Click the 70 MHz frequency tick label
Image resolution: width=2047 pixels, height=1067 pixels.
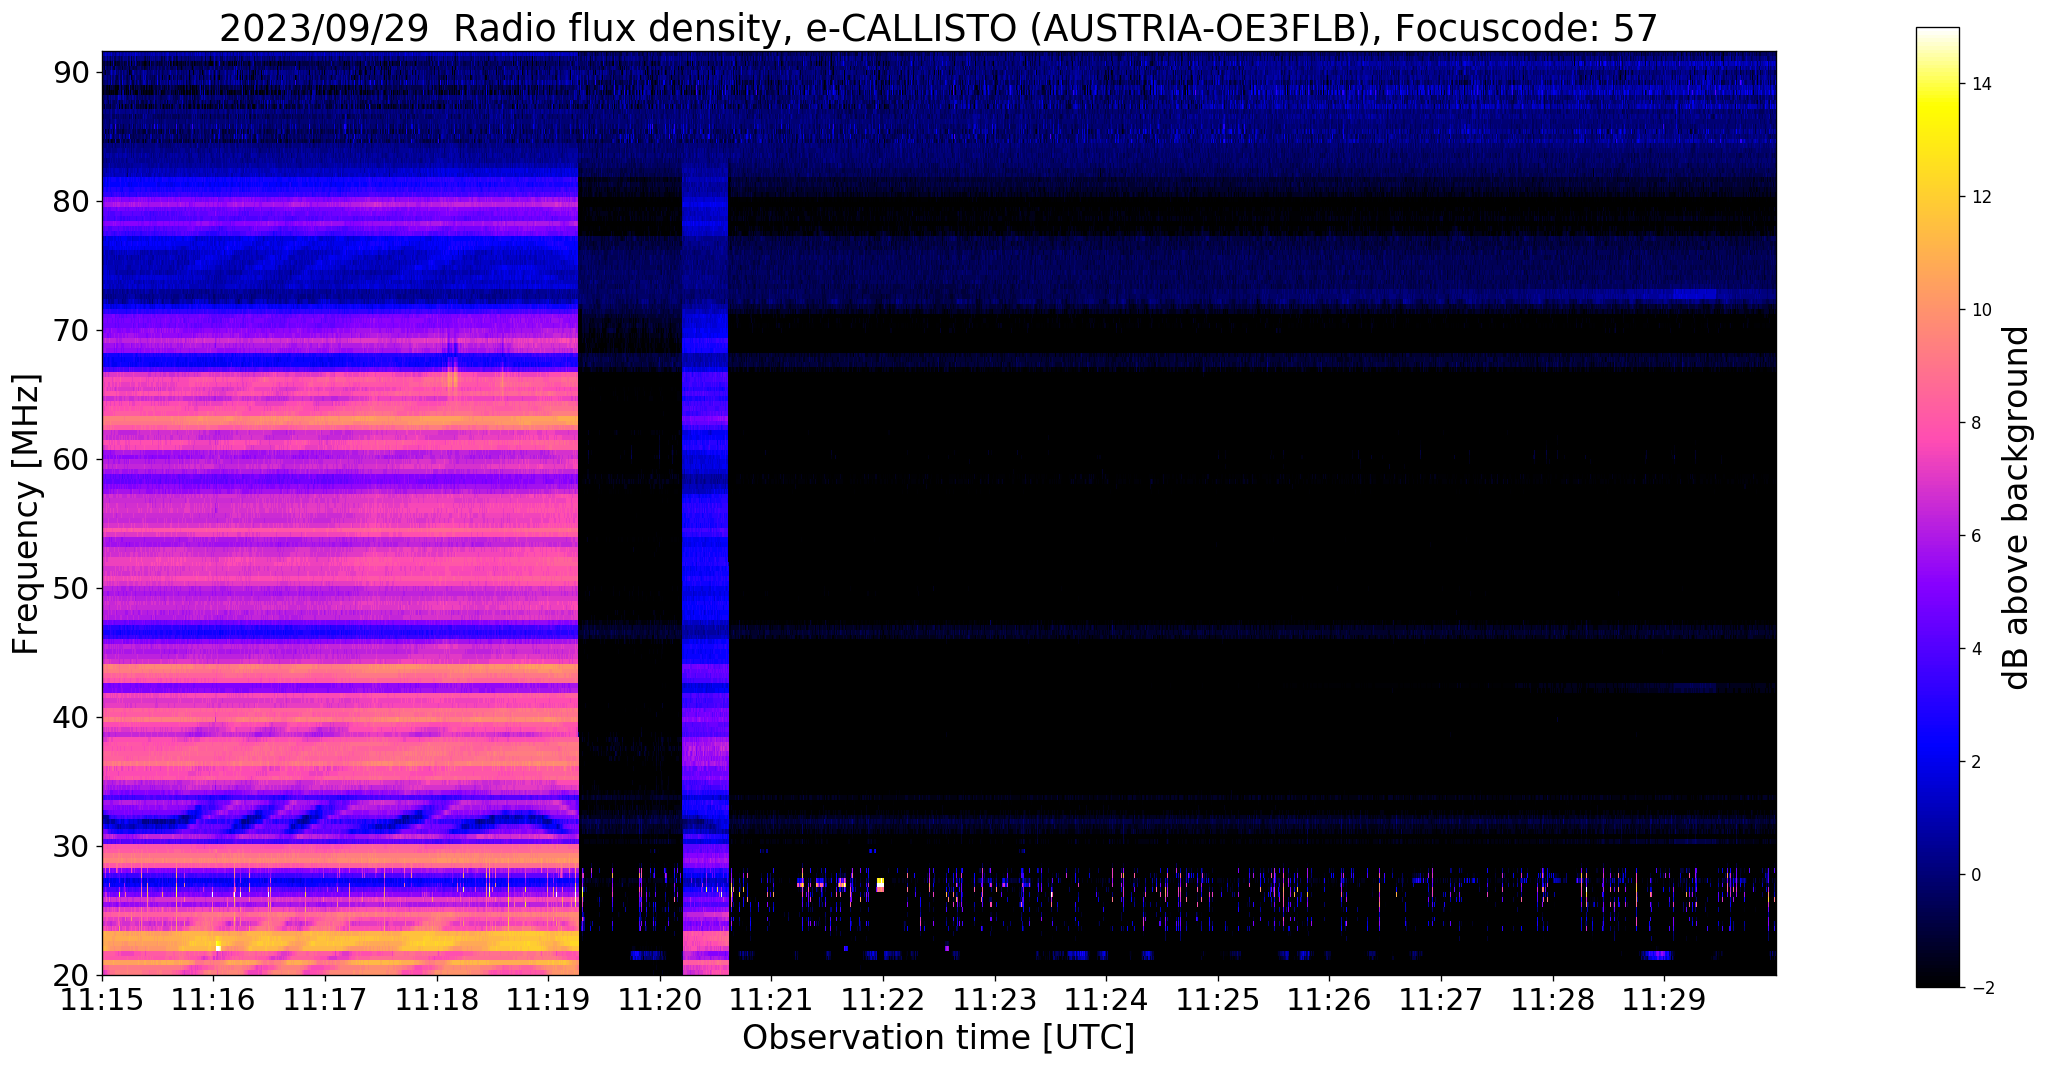coord(72,330)
